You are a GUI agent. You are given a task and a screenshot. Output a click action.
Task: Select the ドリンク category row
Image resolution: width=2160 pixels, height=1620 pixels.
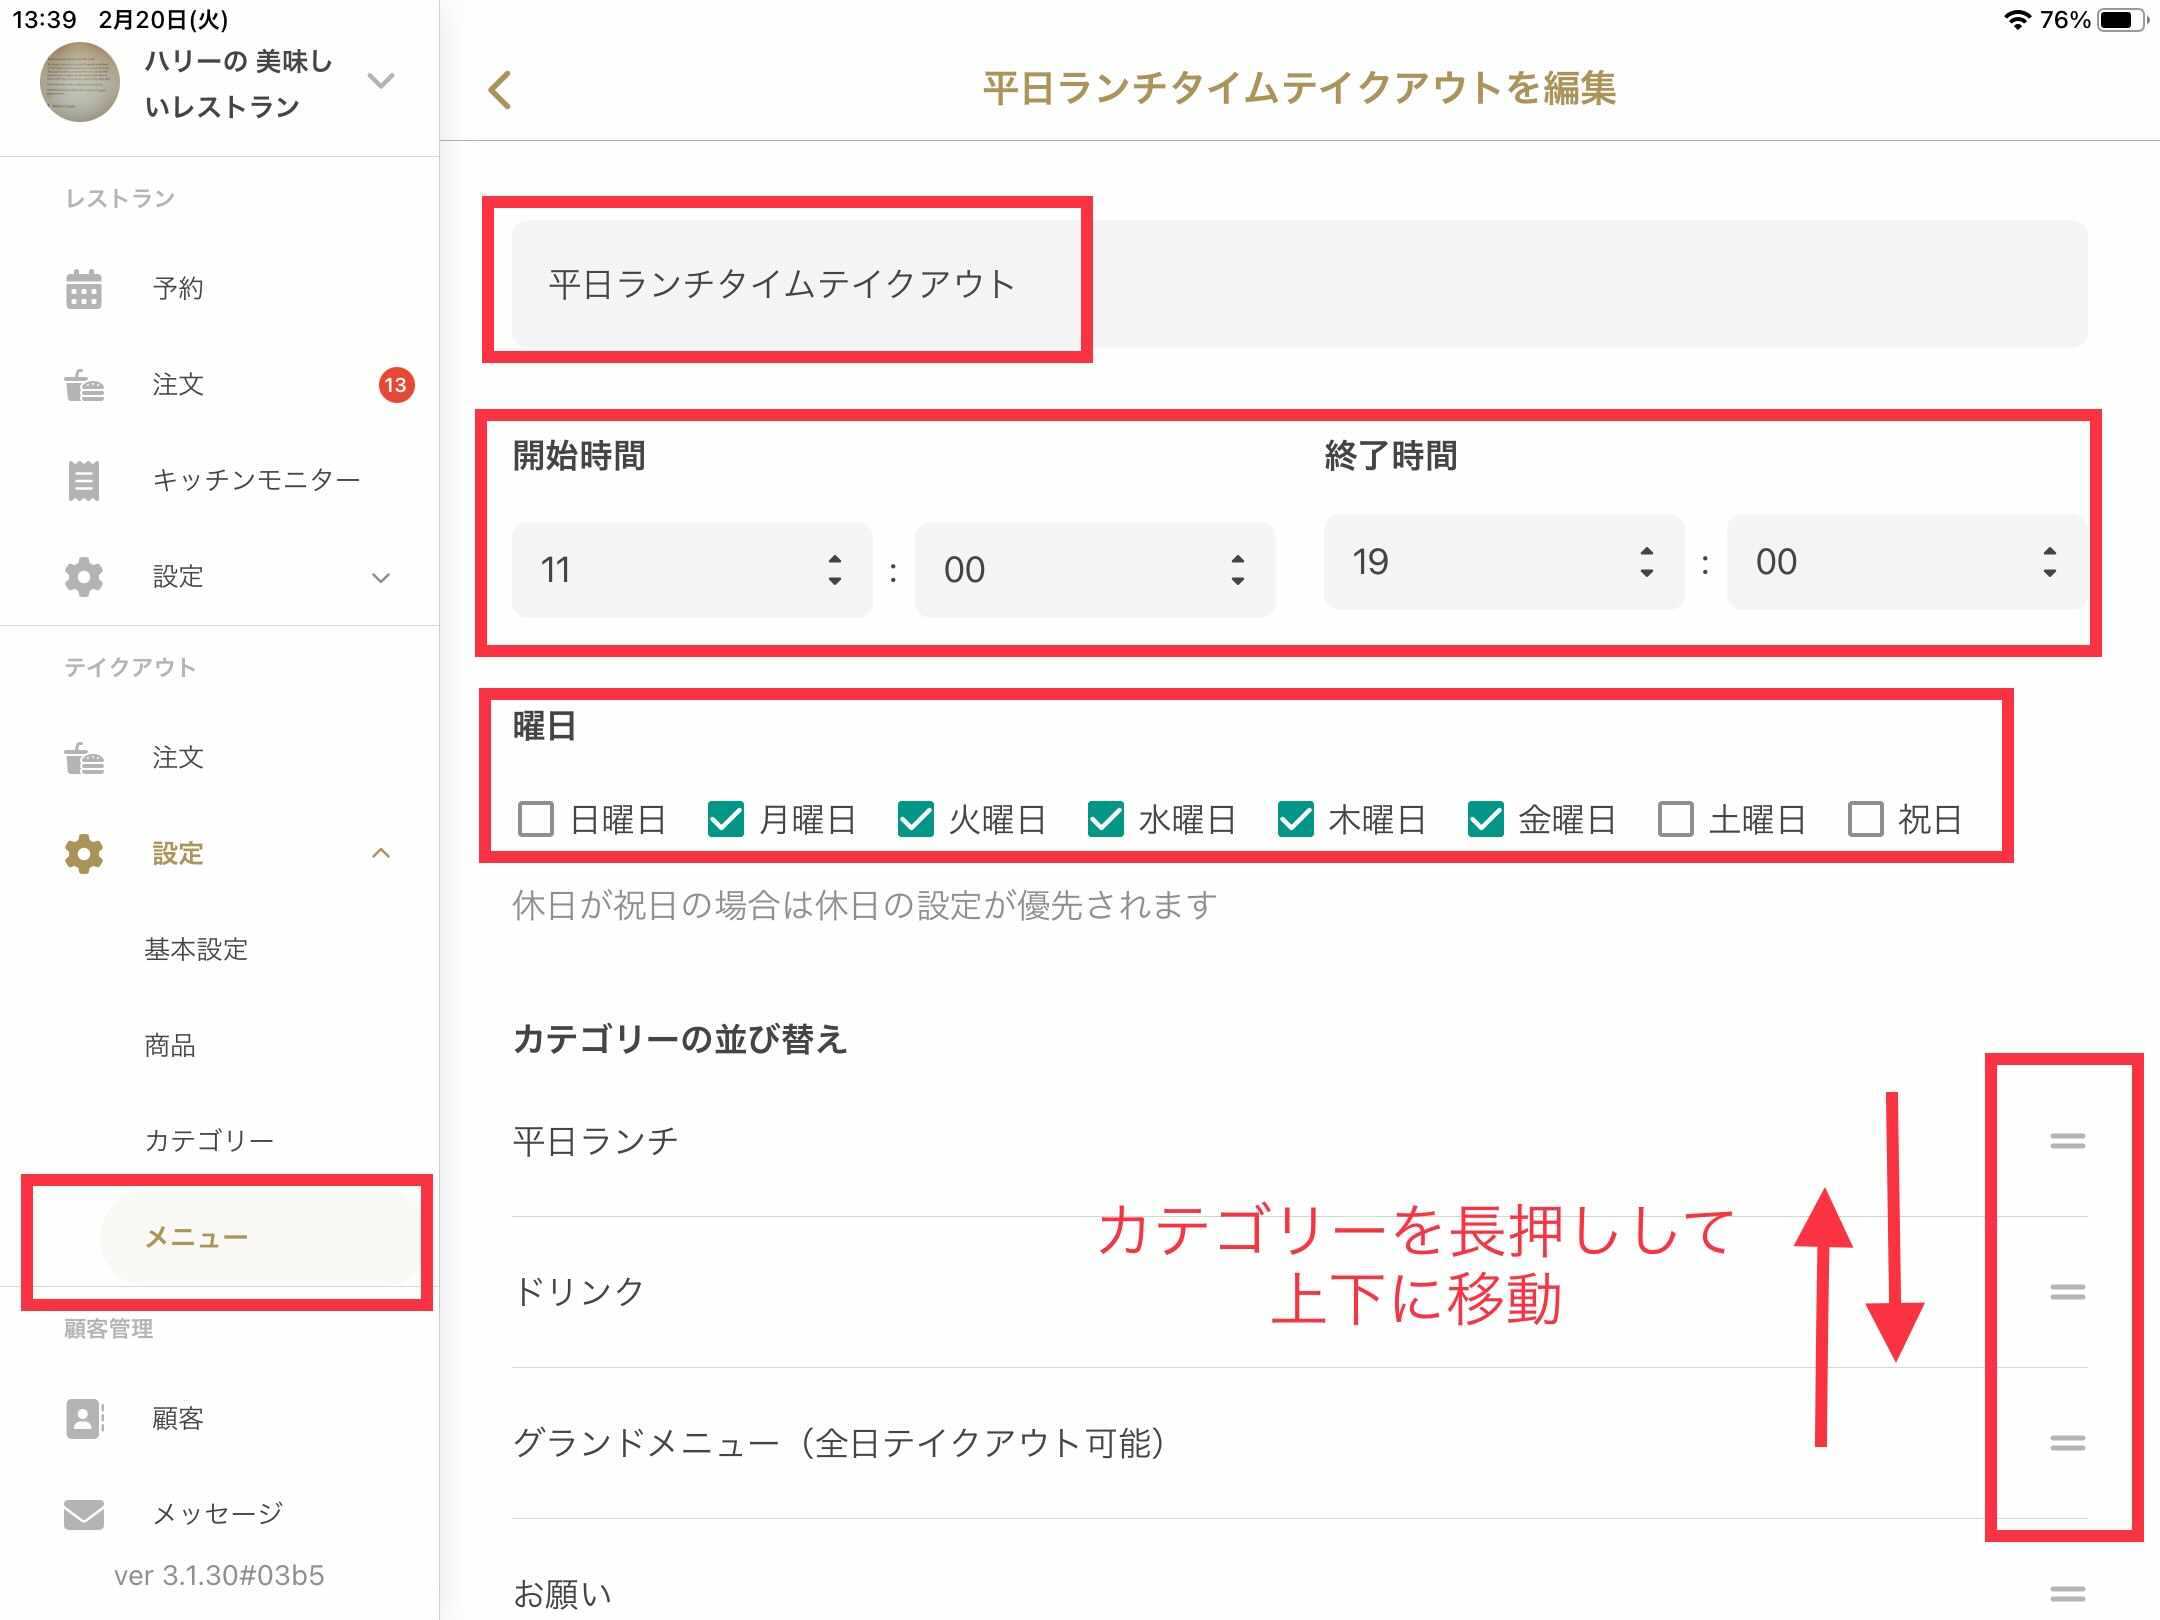point(1299,1292)
